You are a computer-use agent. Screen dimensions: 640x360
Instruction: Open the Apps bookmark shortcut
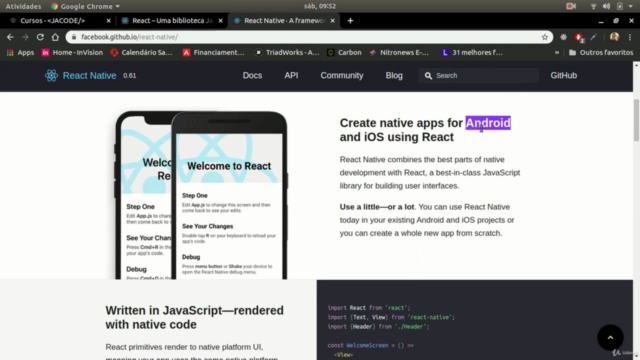click(20, 52)
